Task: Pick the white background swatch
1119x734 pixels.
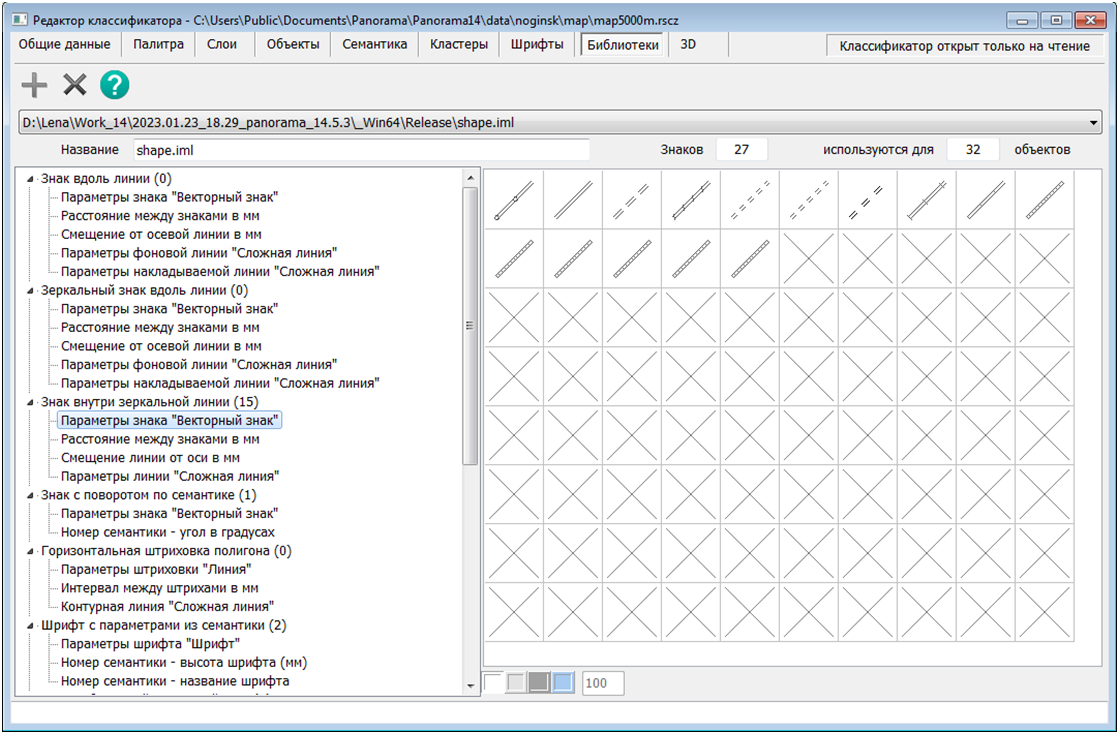Action: click(494, 683)
